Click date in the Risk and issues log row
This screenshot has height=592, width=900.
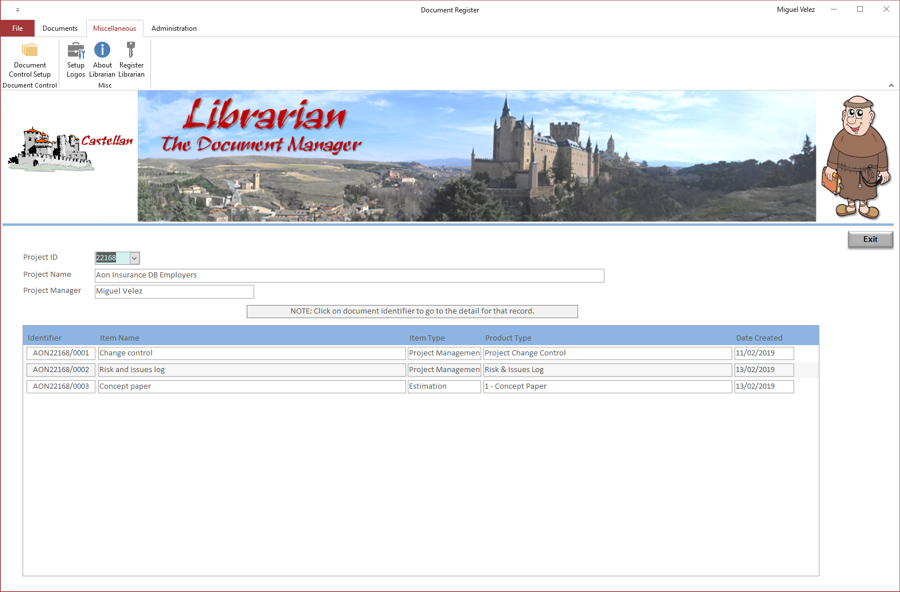(x=764, y=370)
